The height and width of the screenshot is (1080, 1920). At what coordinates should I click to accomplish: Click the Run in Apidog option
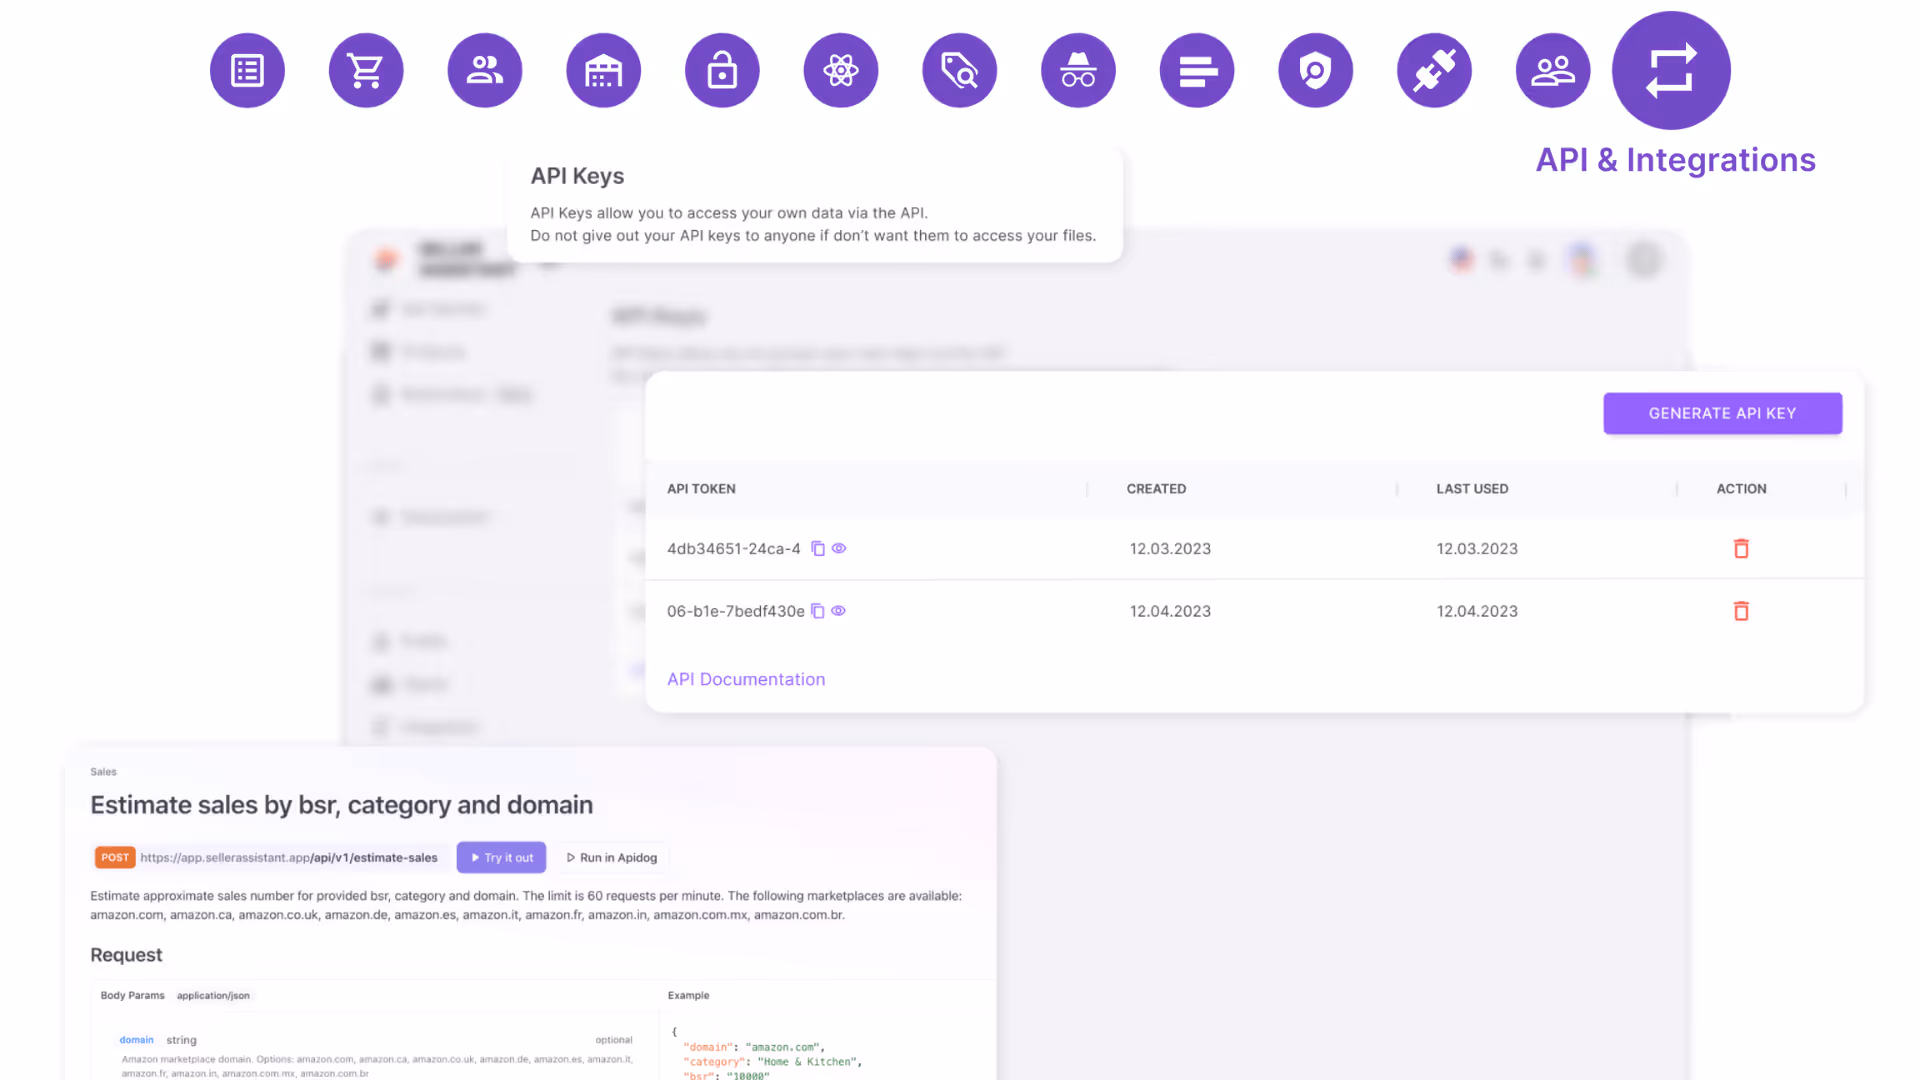click(x=612, y=857)
